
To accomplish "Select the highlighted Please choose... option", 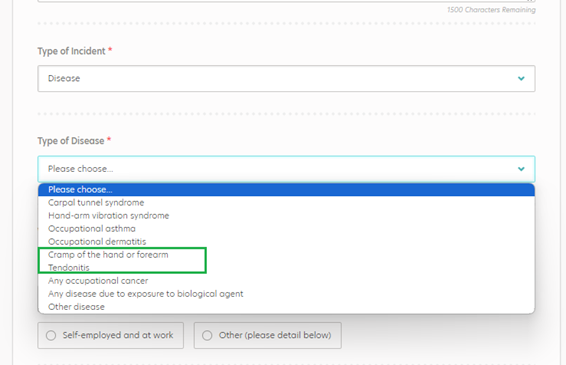I will [x=286, y=190].
